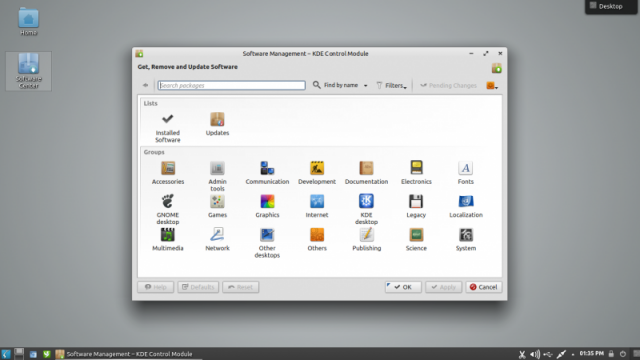
Task: Click the OK button
Action: point(403,287)
